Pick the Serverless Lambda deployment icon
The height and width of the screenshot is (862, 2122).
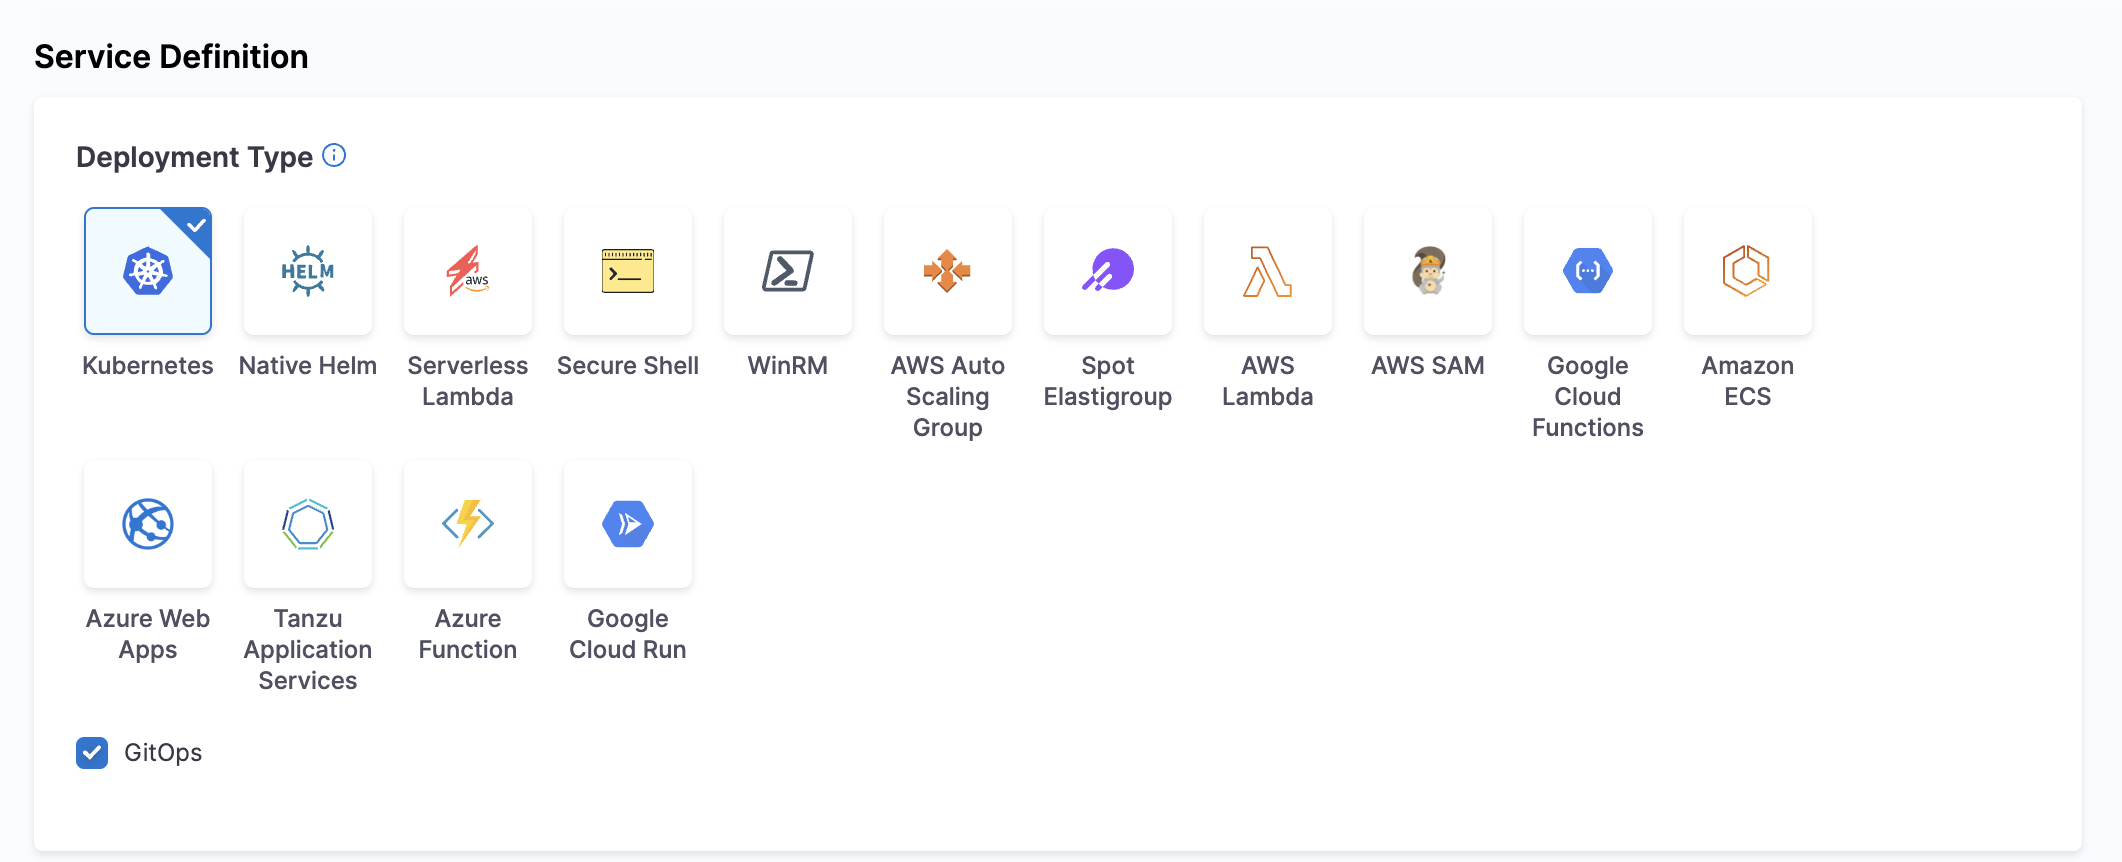click(468, 271)
